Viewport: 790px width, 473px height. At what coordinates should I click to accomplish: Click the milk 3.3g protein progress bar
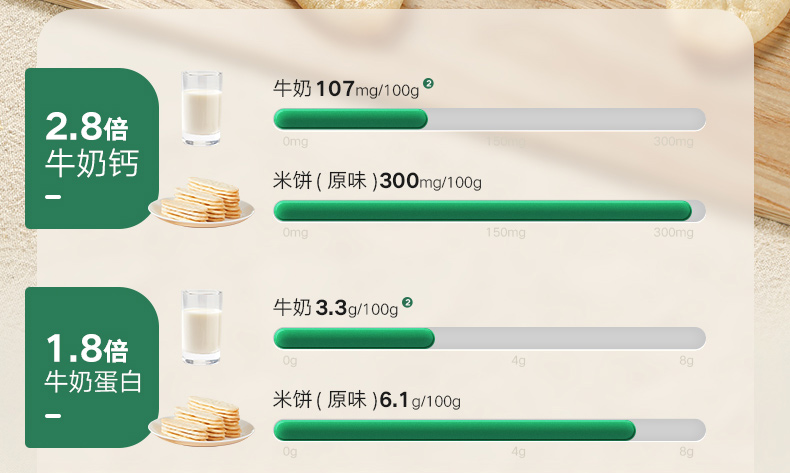489,338
